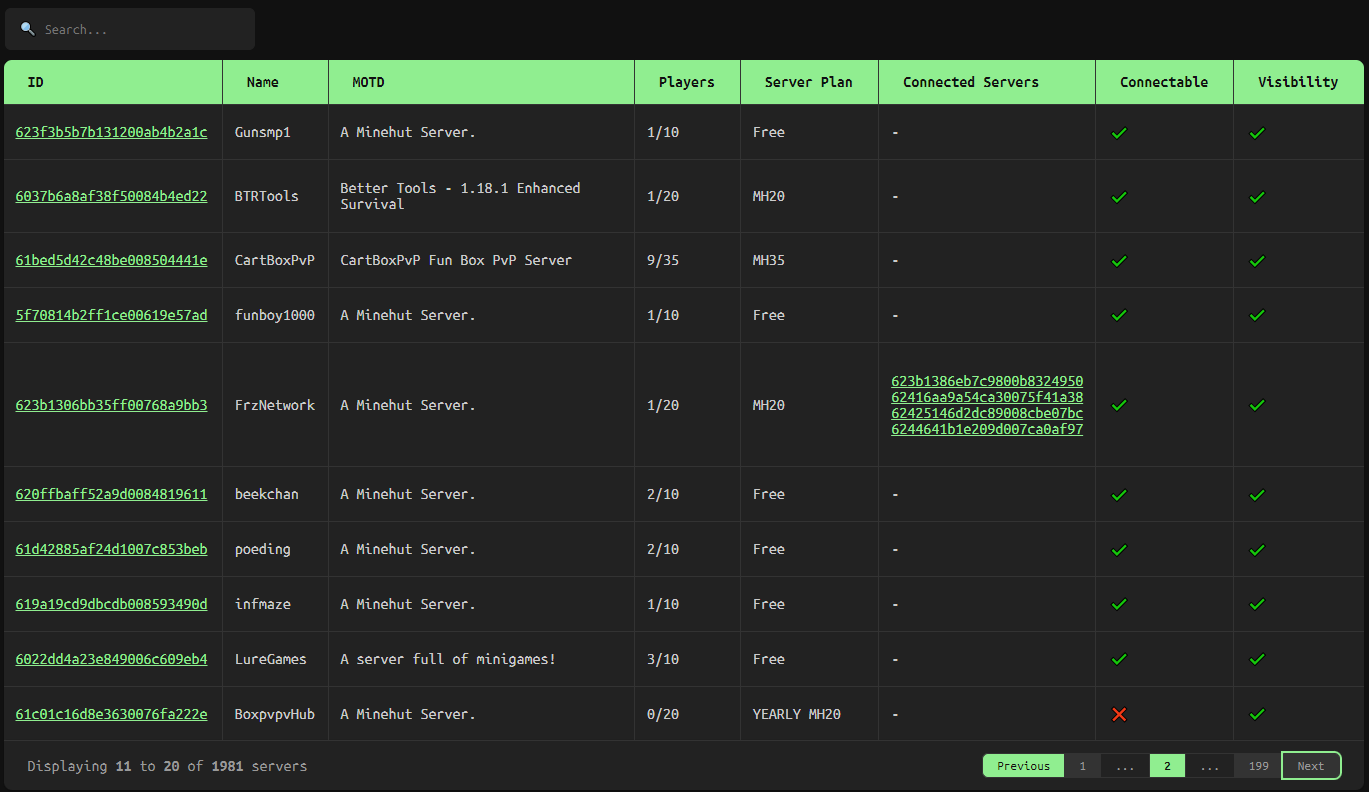Click Visibility checkmark for poeding row
The height and width of the screenshot is (792, 1369).
(1257, 550)
